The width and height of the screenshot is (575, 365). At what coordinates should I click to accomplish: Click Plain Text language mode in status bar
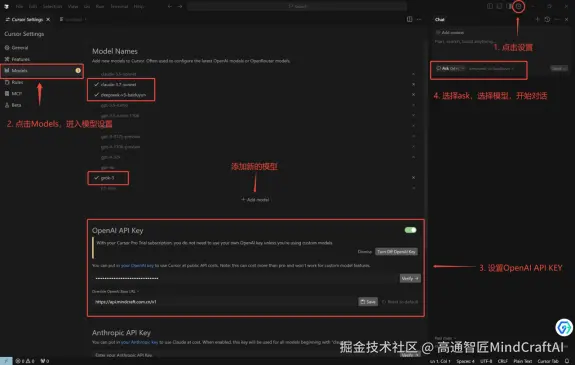point(523,361)
